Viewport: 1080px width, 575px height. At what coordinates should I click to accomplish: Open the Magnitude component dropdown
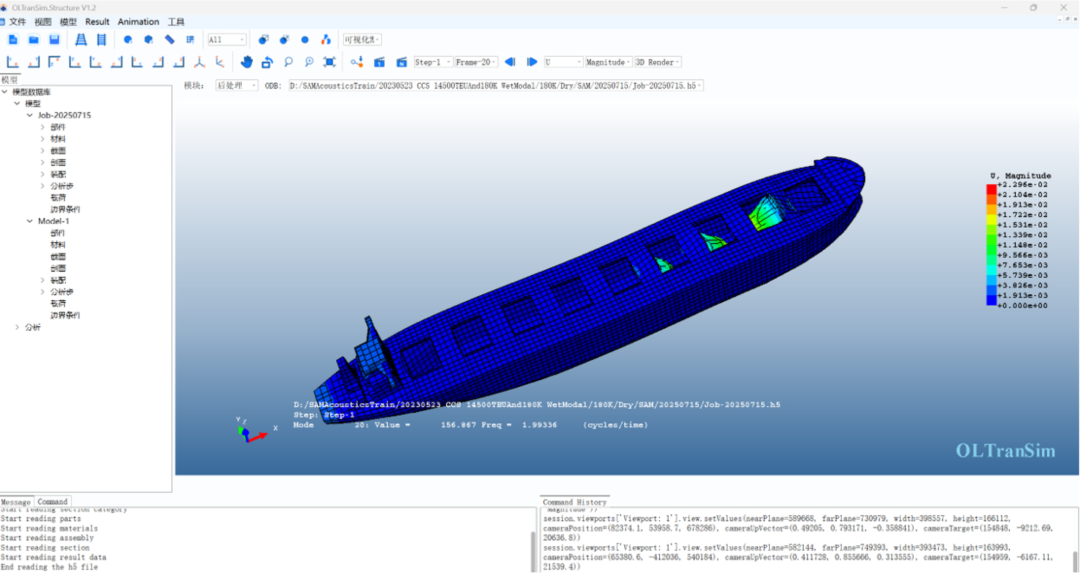click(608, 62)
